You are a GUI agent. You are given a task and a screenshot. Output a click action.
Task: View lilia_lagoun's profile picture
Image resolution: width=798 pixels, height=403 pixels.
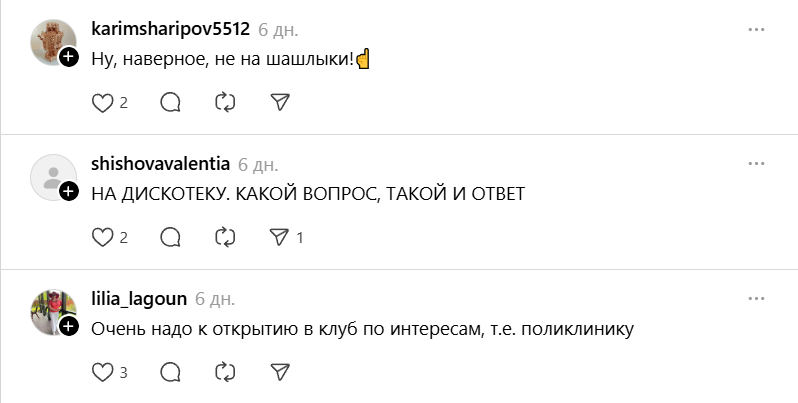tap(52, 311)
